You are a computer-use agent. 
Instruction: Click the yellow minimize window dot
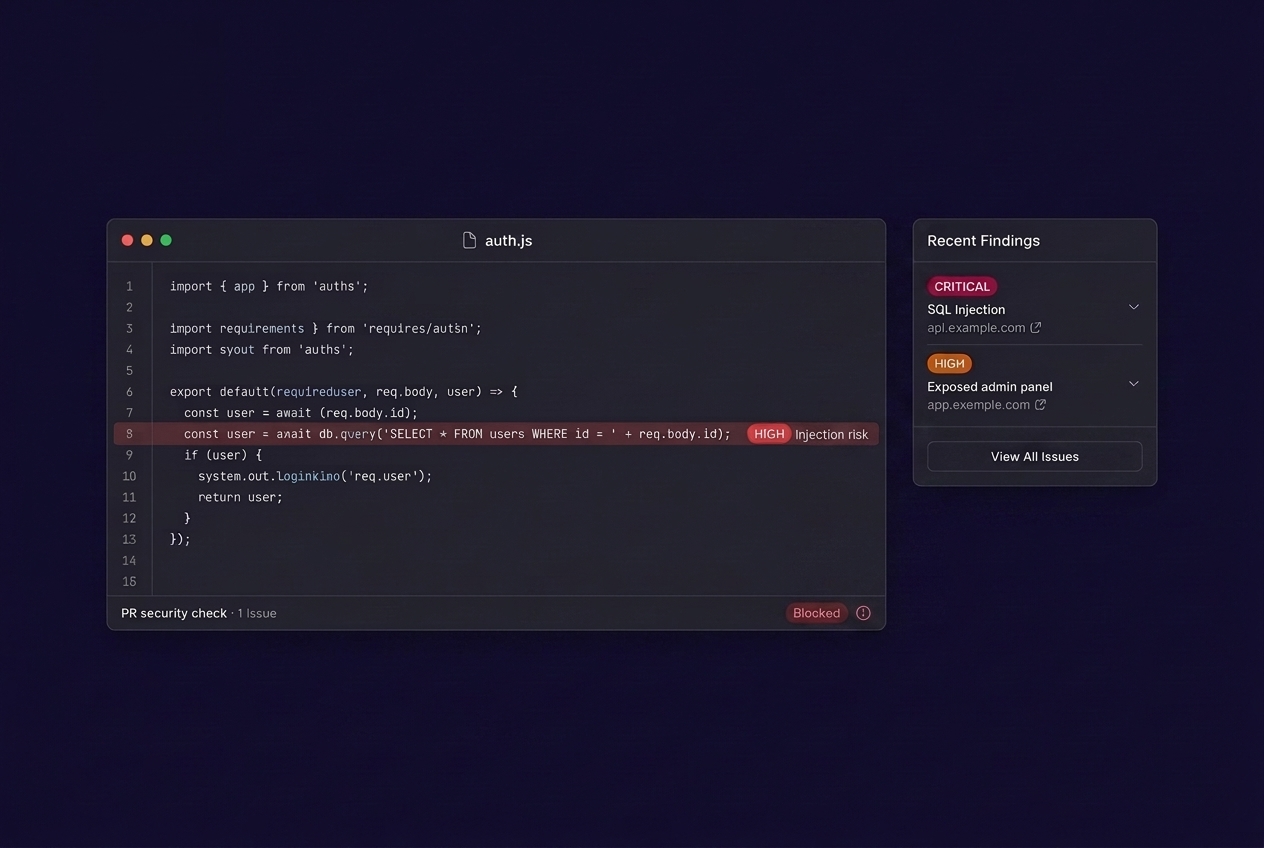point(147,240)
